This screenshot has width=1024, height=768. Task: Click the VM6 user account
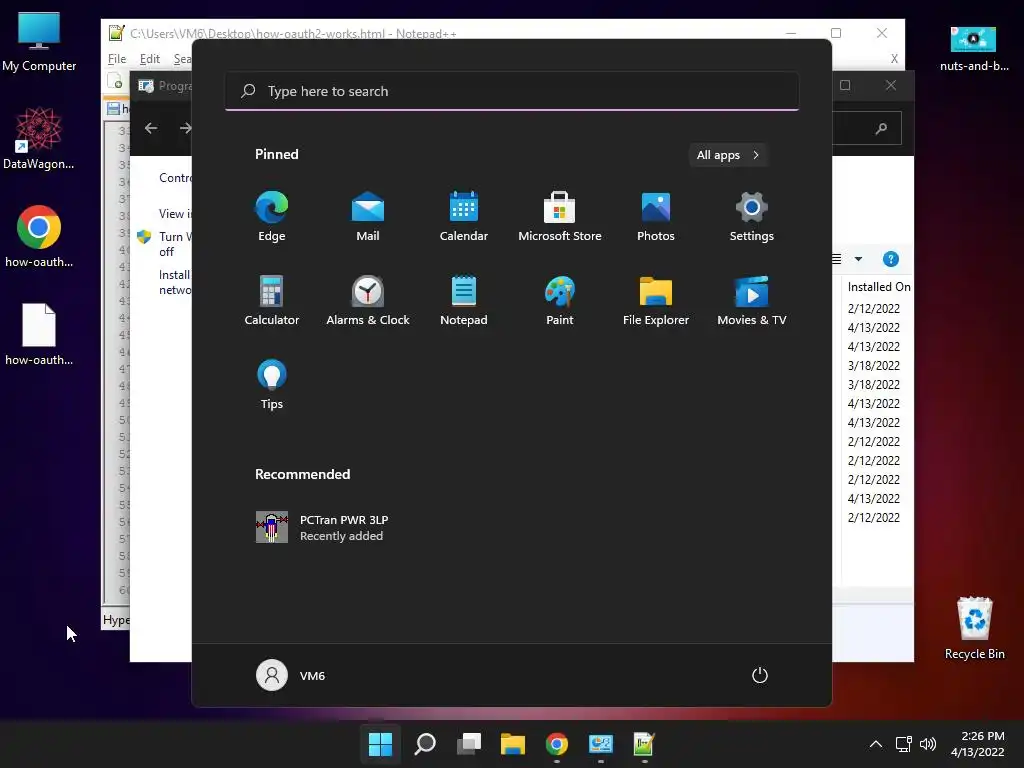(291, 675)
